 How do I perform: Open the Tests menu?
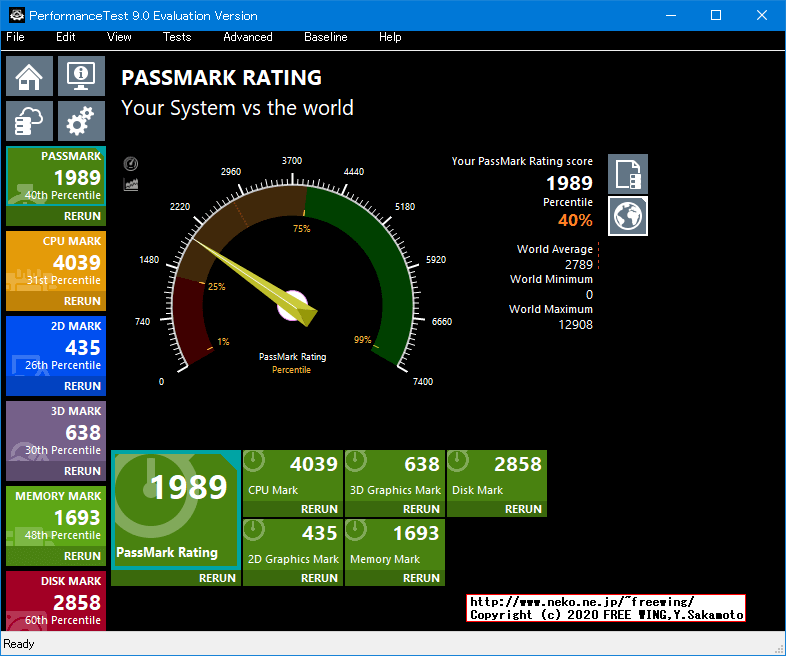pos(177,37)
